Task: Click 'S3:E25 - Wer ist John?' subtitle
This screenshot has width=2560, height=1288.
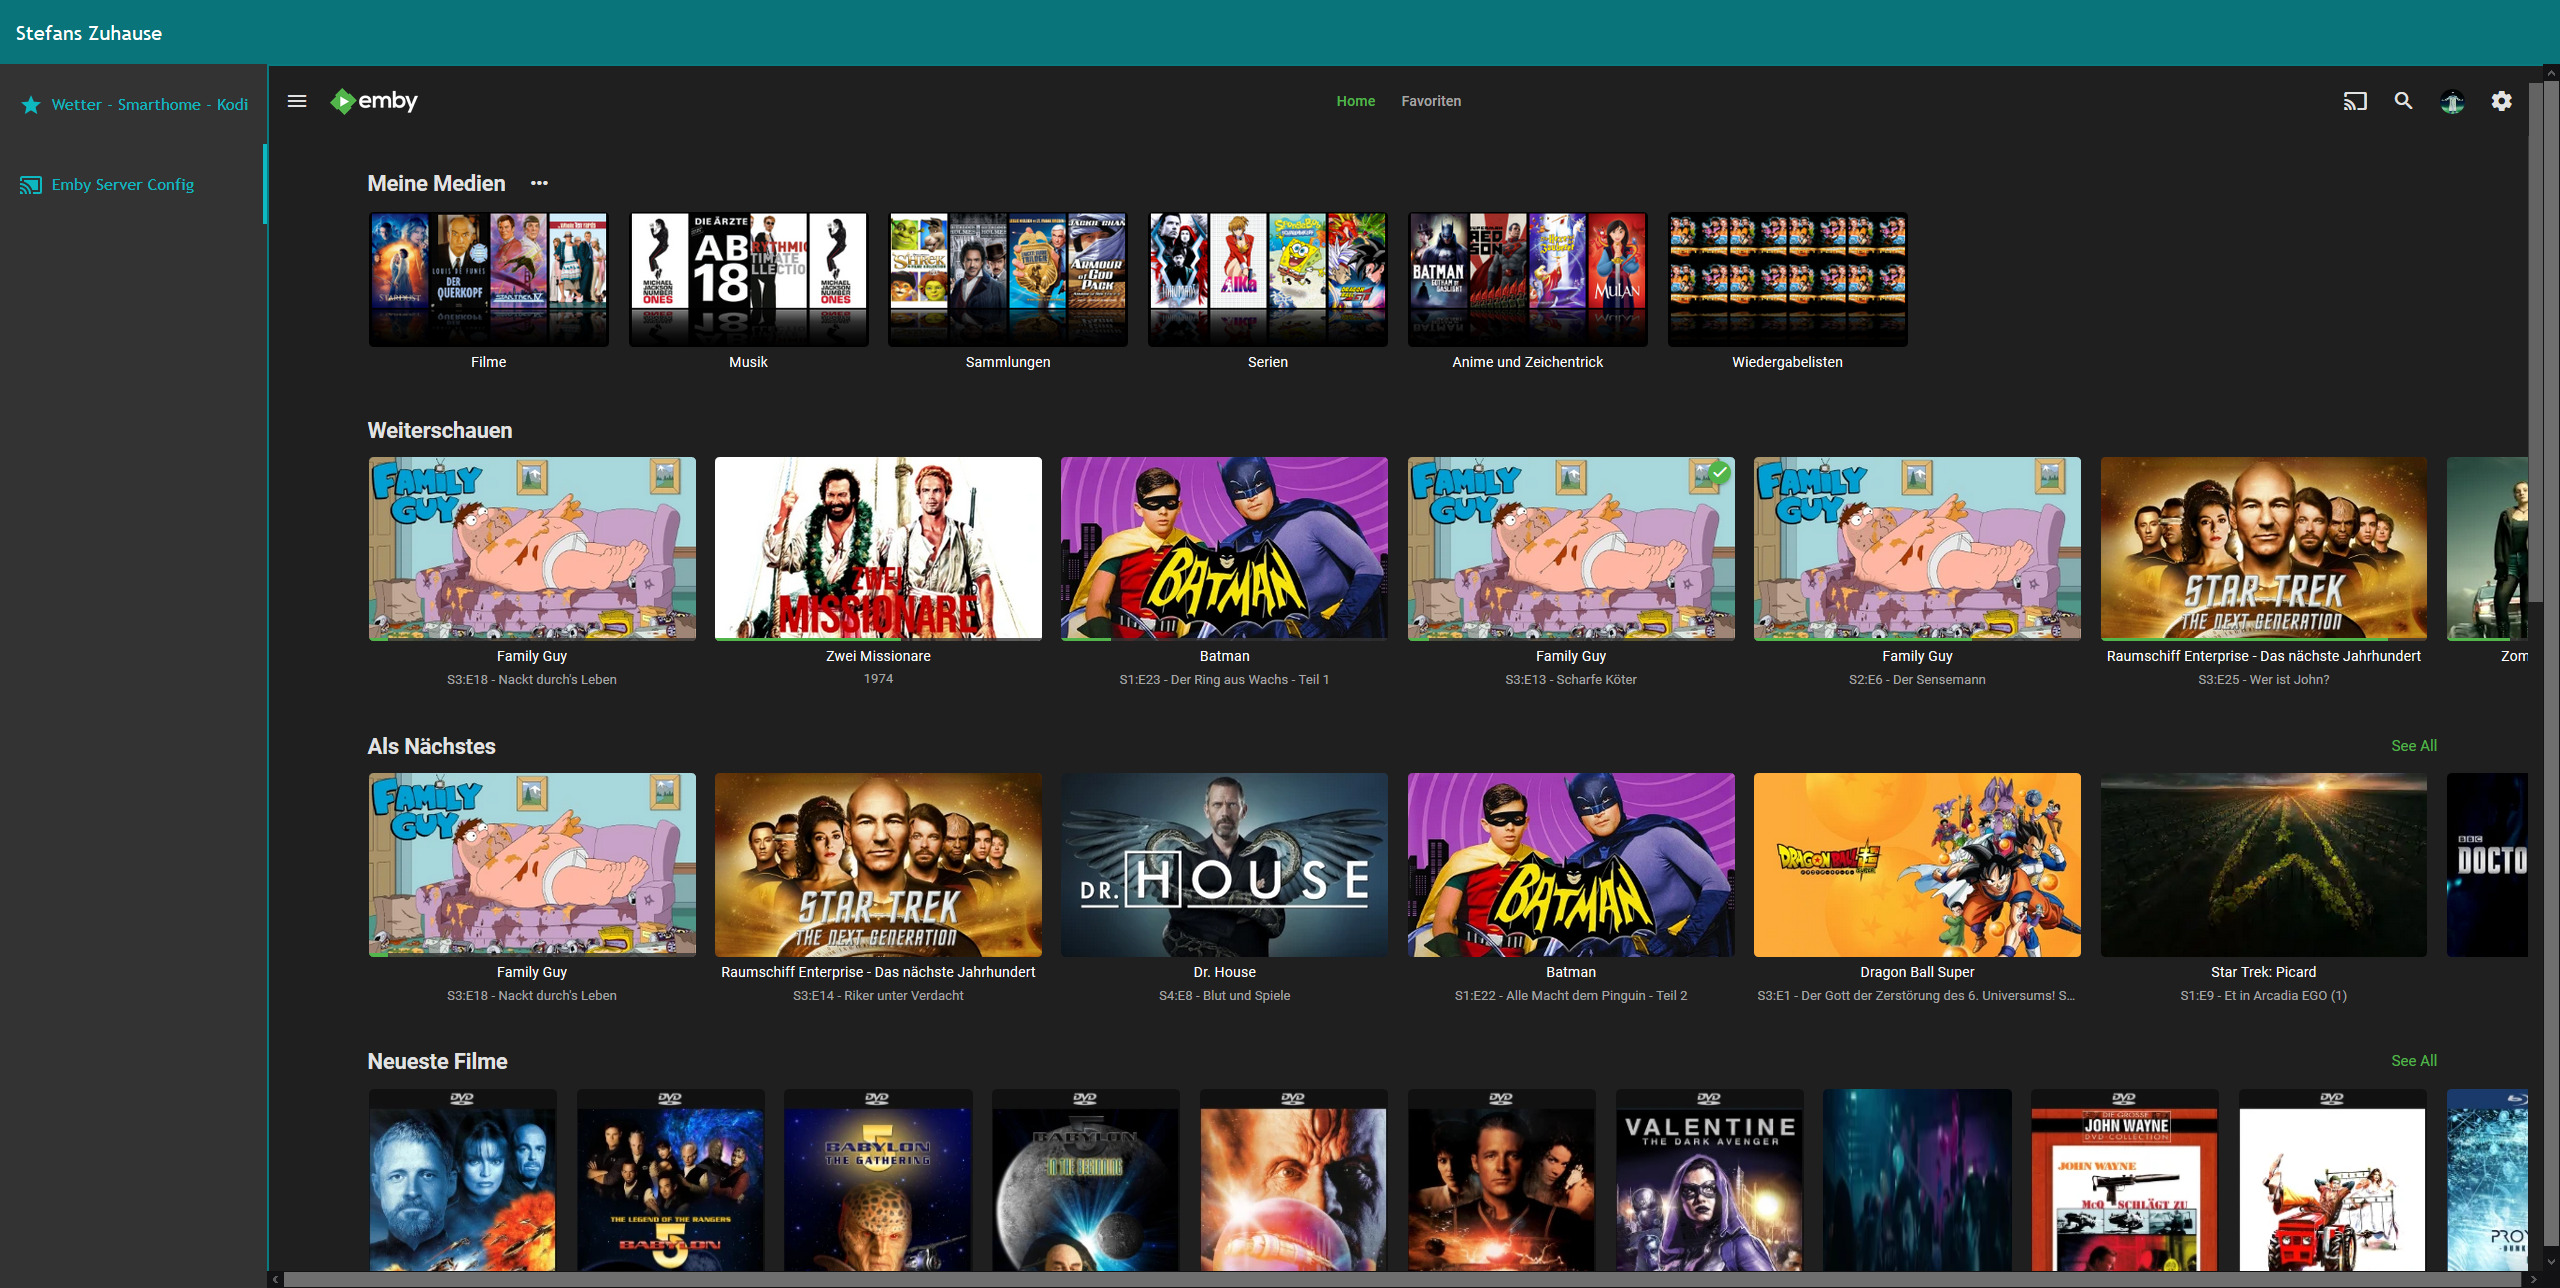Action: [x=2264, y=680]
